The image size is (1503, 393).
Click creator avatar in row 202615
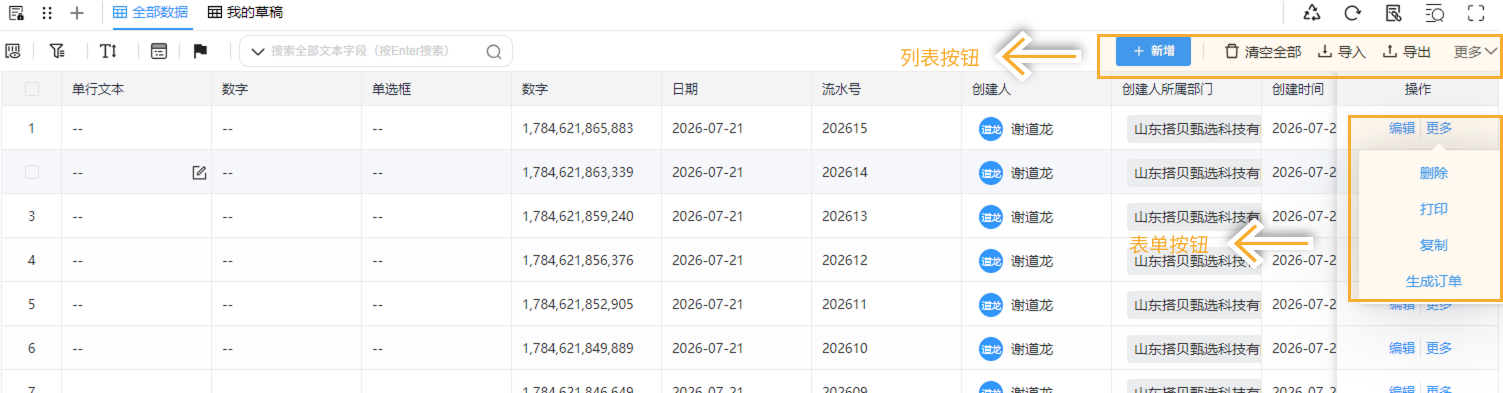990,128
